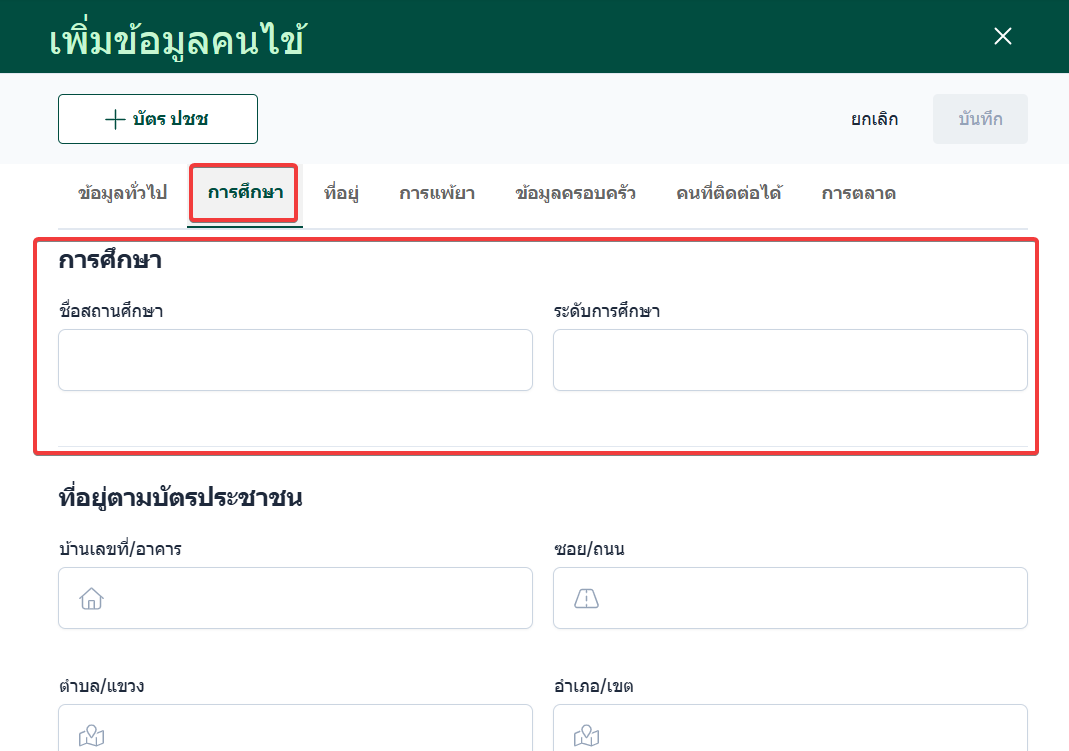Switch to the ข้อมูลครอบครัว tab
The image size is (1069, 751).
coord(575,193)
